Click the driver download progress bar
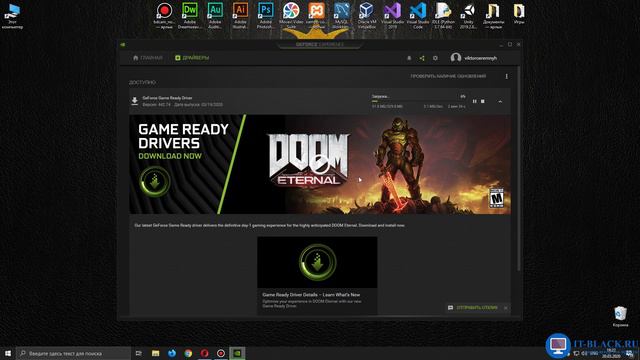 [x=418, y=101]
